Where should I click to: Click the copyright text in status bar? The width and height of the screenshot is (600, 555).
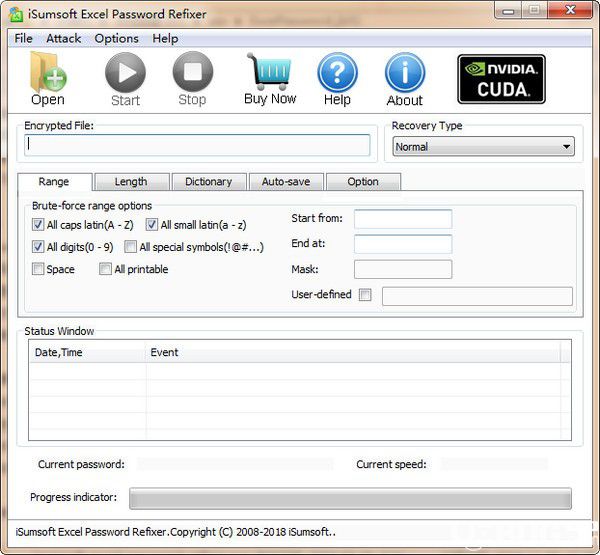coord(176,532)
